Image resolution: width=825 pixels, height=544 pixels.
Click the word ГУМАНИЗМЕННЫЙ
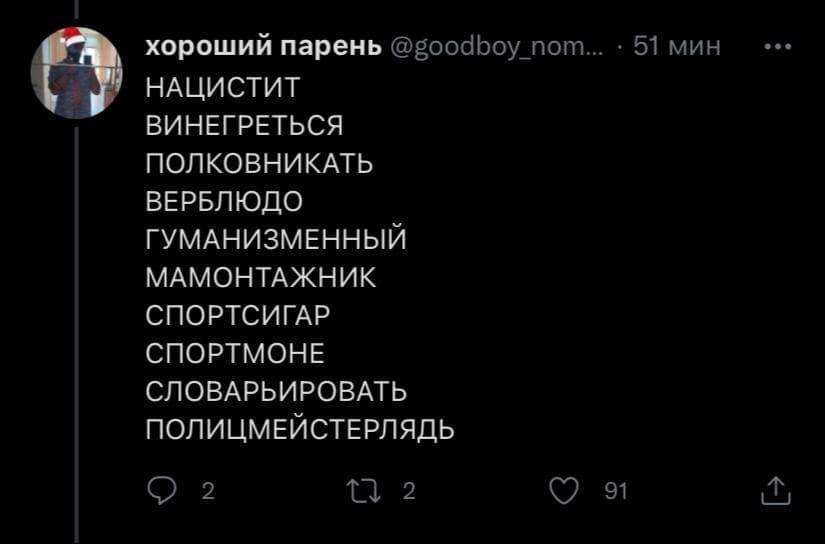point(276,241)
